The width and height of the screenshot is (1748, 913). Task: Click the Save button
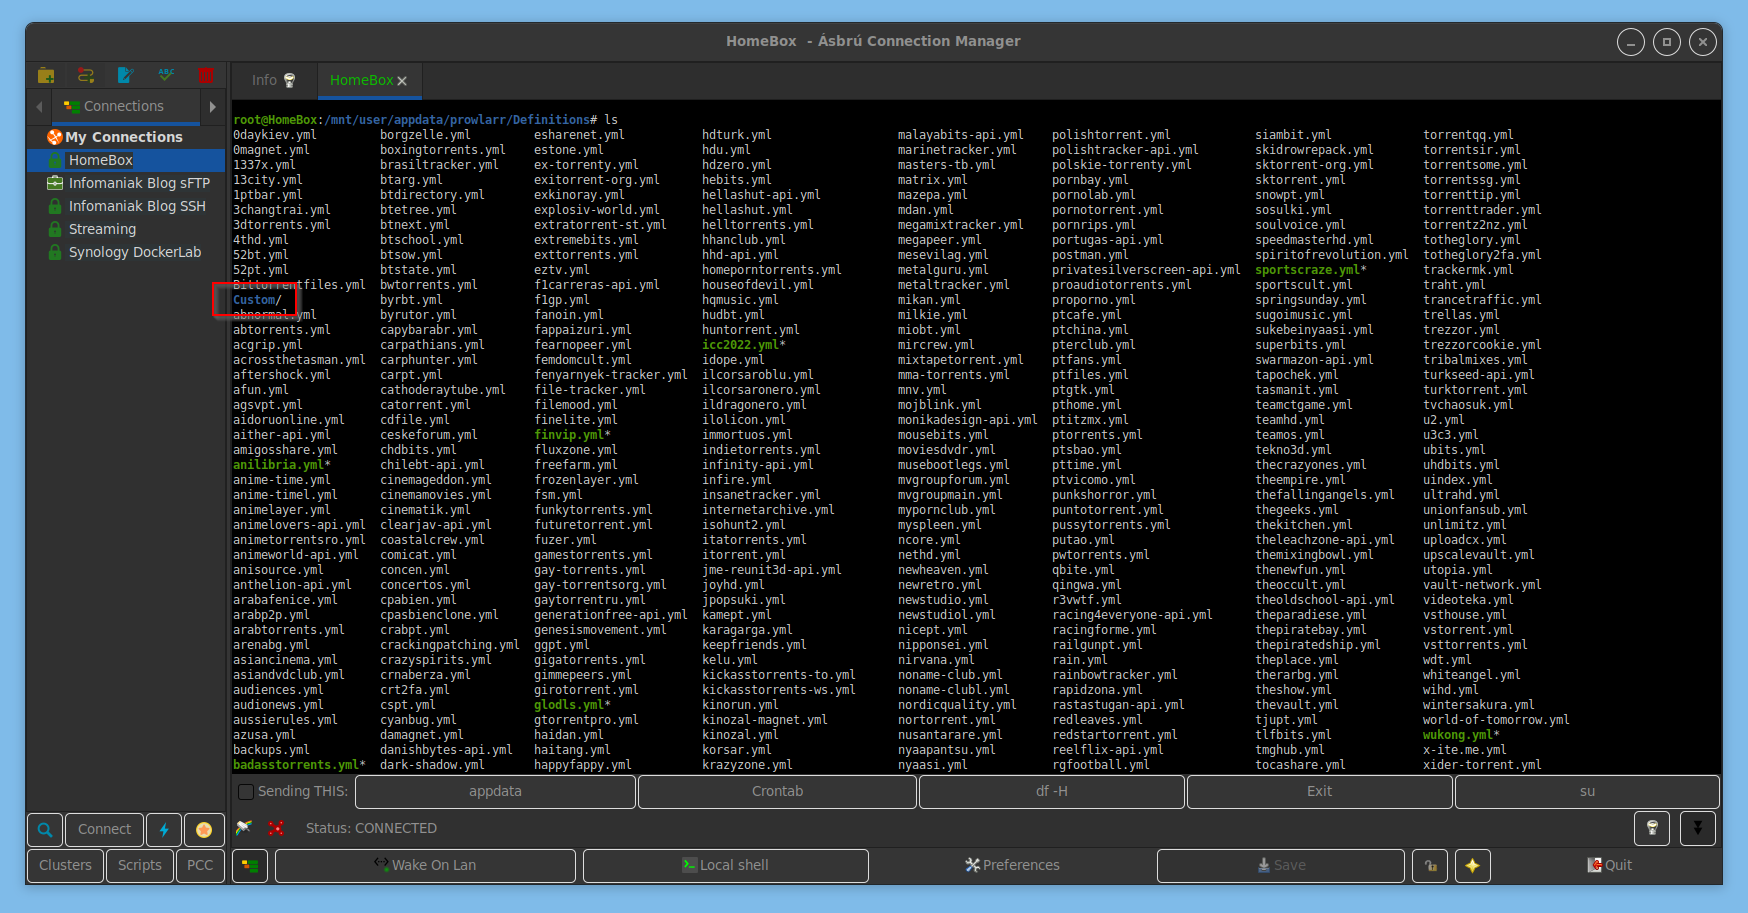pos(1281,866)
